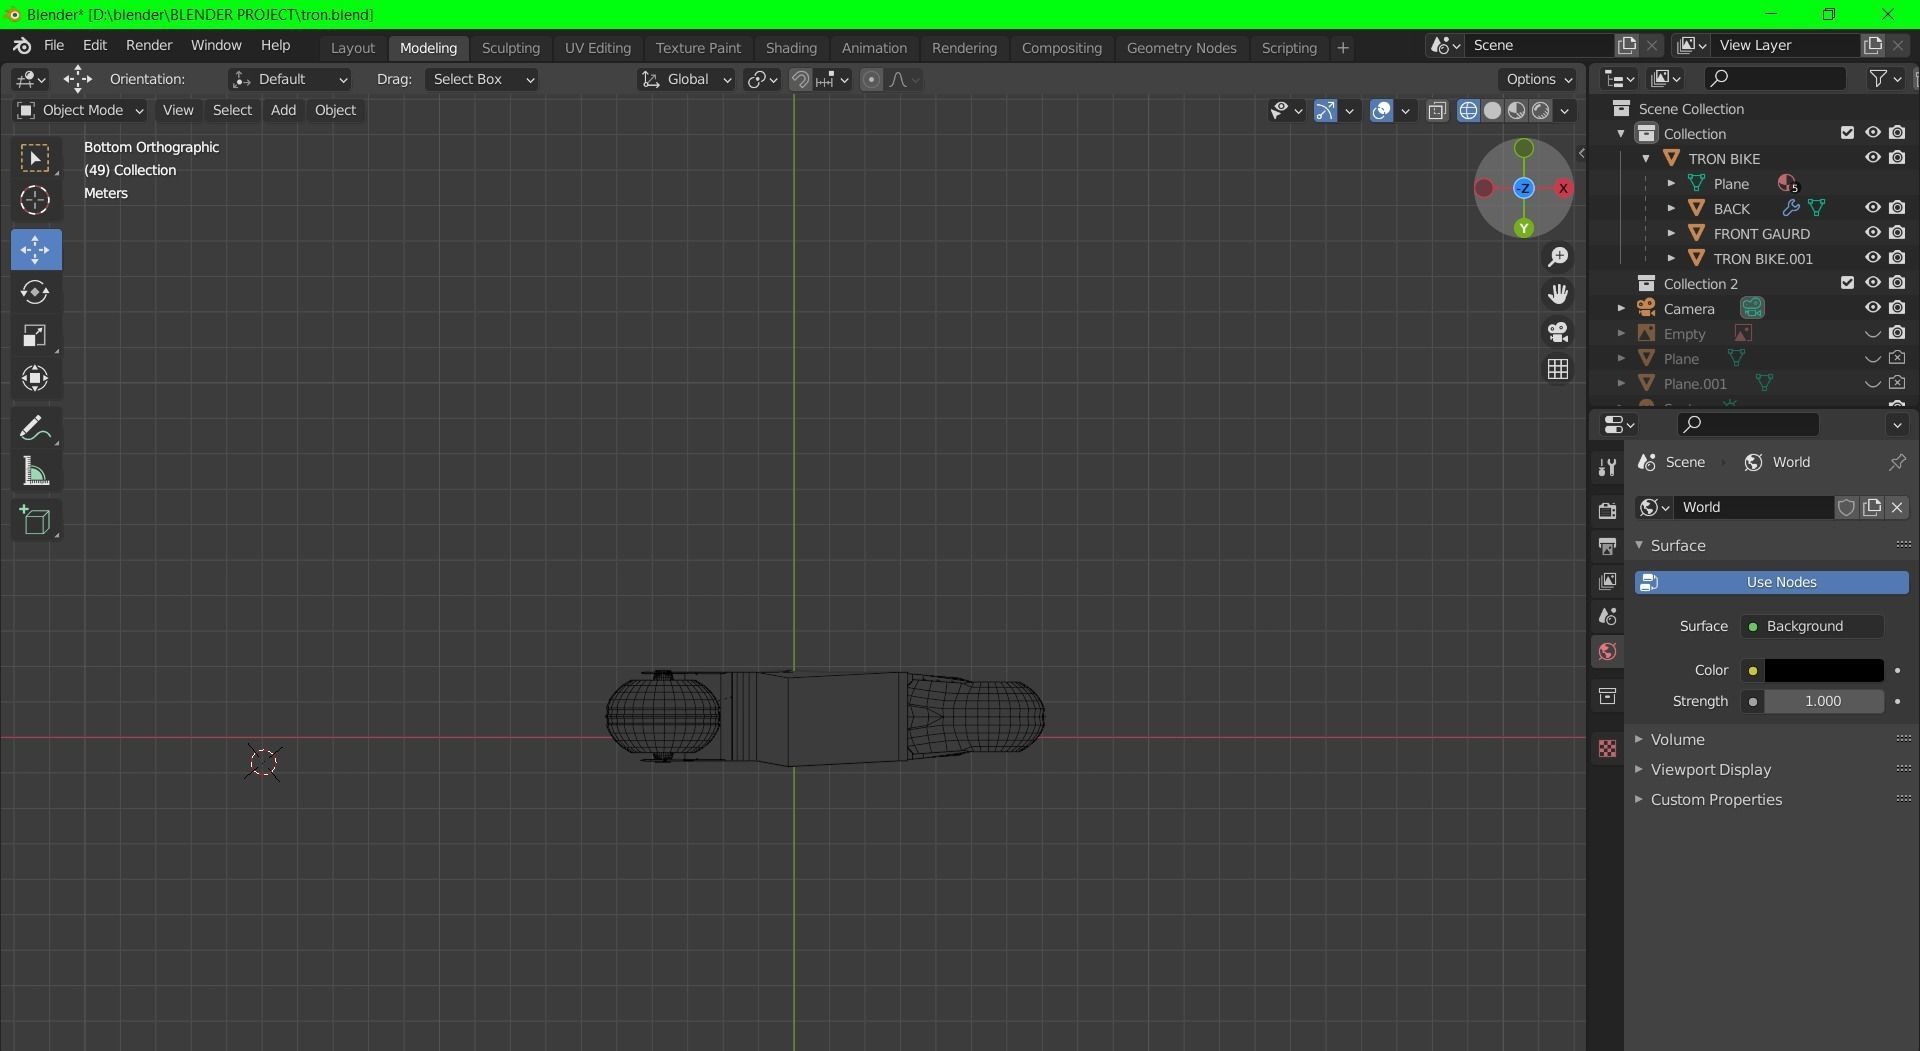The height and width of the screenshot is (1051, 1920).
Task: Open the viewport Object menu
Action: [335, 110]
